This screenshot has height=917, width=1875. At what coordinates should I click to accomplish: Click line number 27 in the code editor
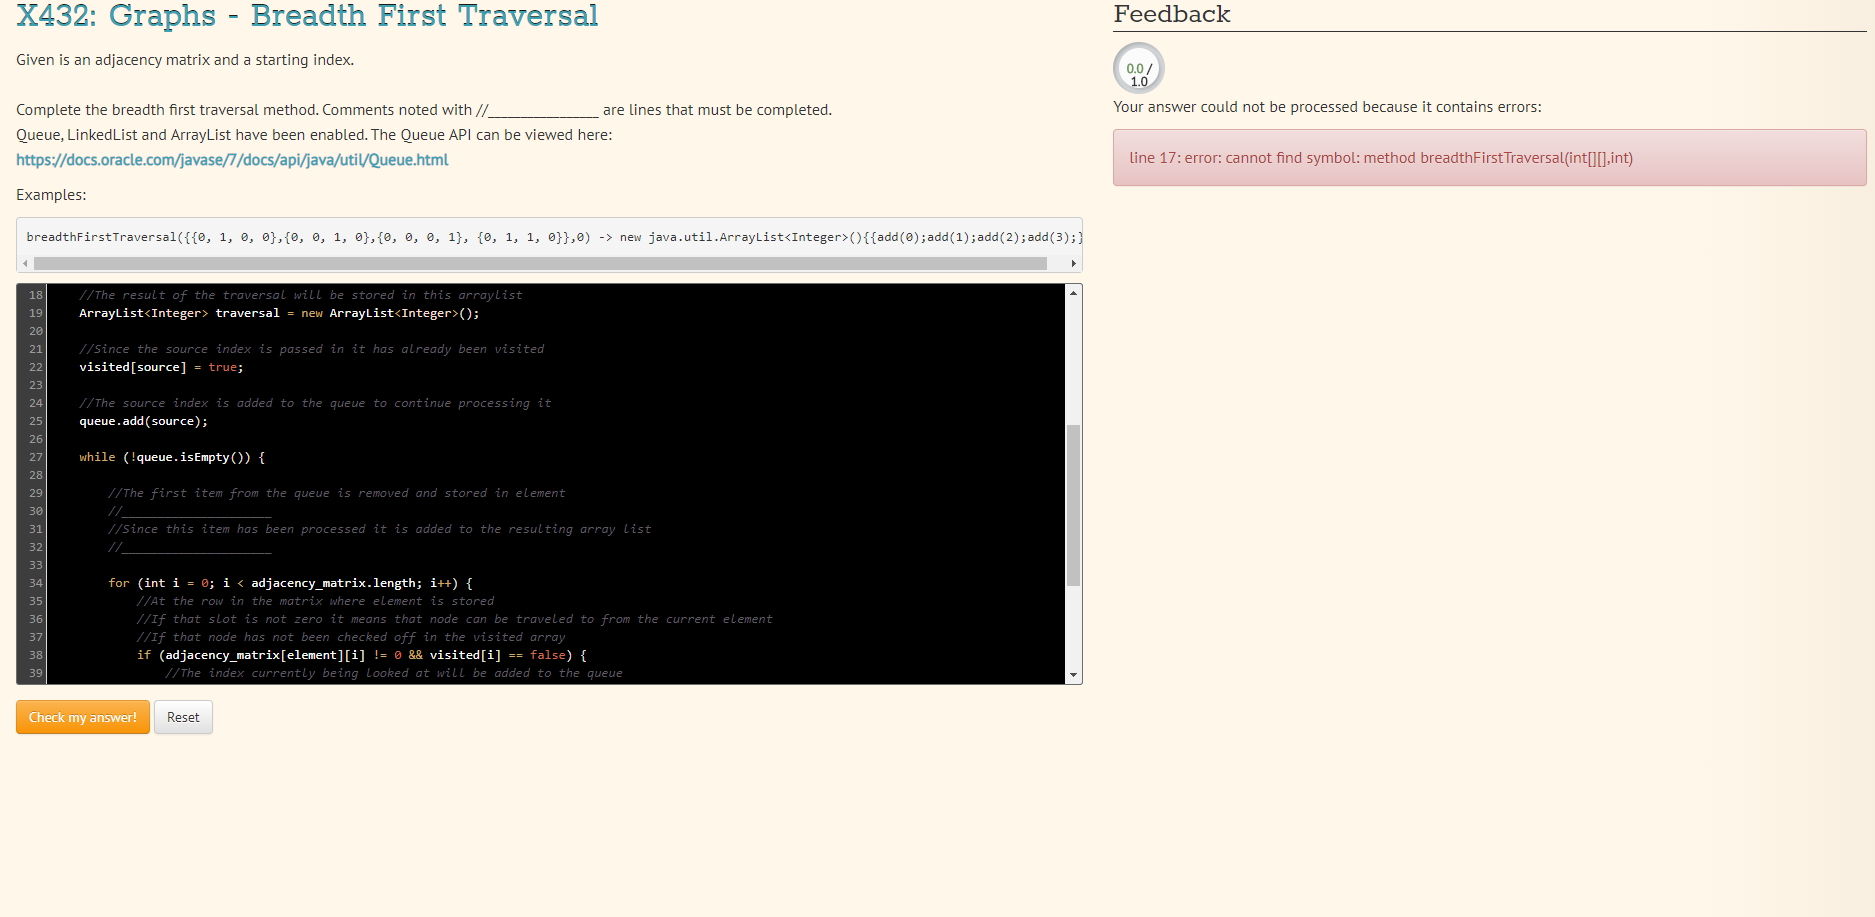coord(35,457)
